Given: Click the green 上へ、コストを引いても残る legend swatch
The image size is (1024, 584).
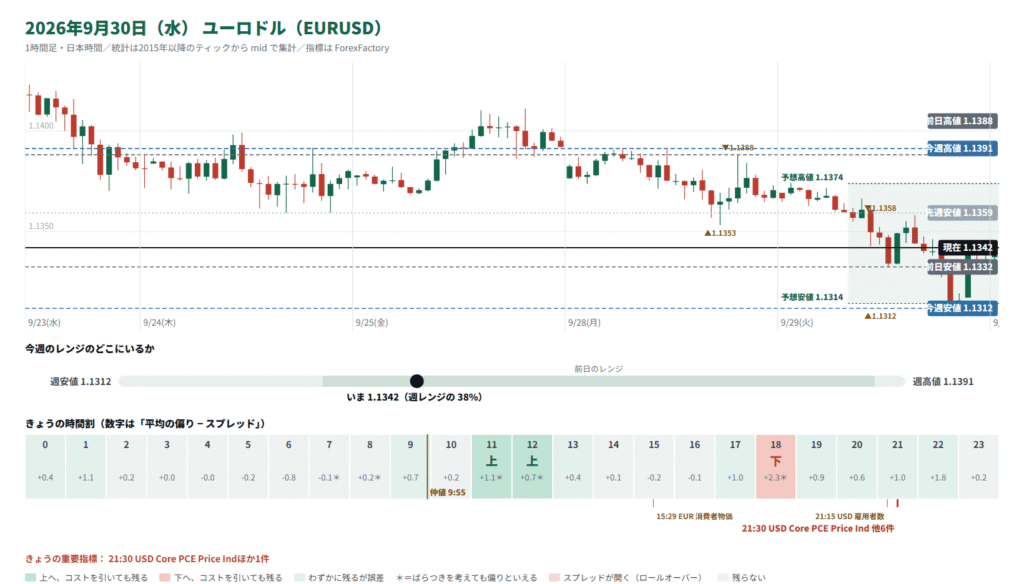Looking at the screenshot, I should (x=30, y=578).
